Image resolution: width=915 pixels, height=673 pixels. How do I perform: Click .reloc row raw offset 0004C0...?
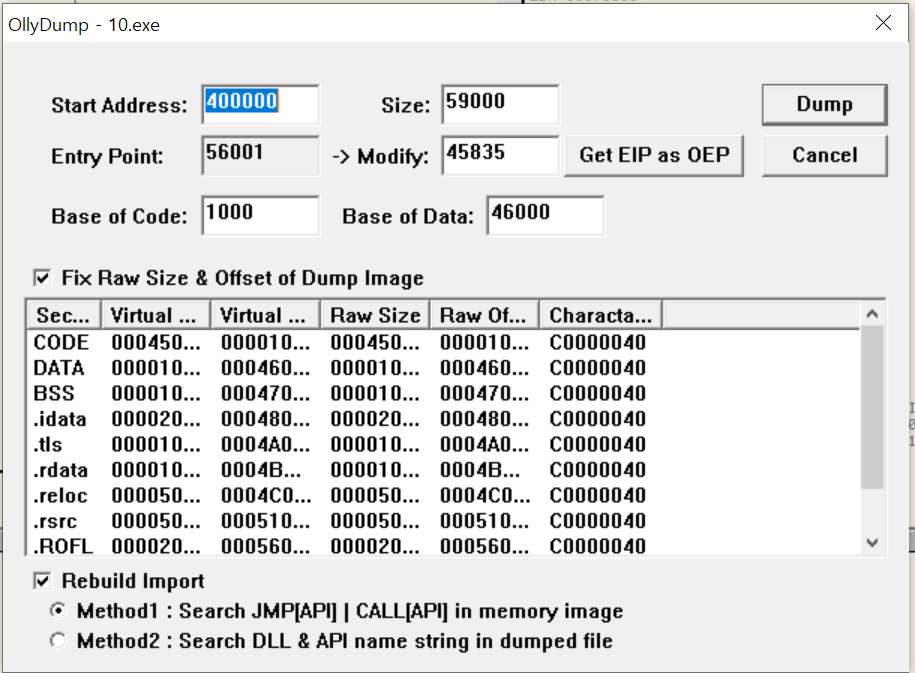(485, 496)
